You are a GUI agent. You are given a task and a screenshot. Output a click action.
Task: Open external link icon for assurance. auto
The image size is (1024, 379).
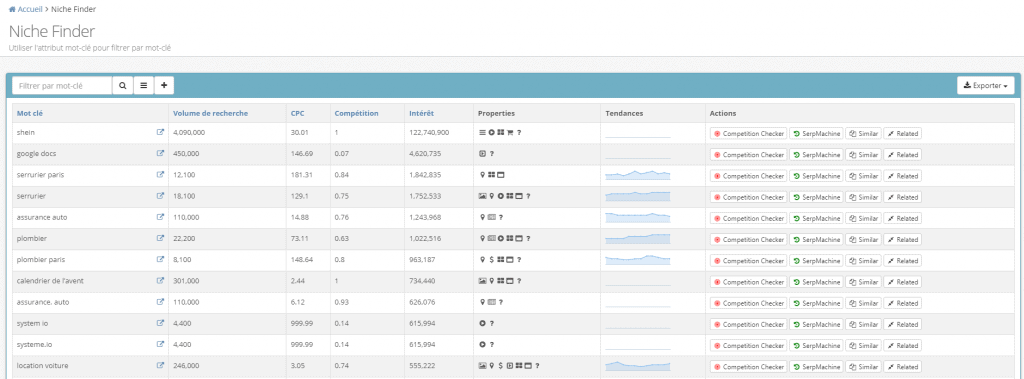coord(160,302)
